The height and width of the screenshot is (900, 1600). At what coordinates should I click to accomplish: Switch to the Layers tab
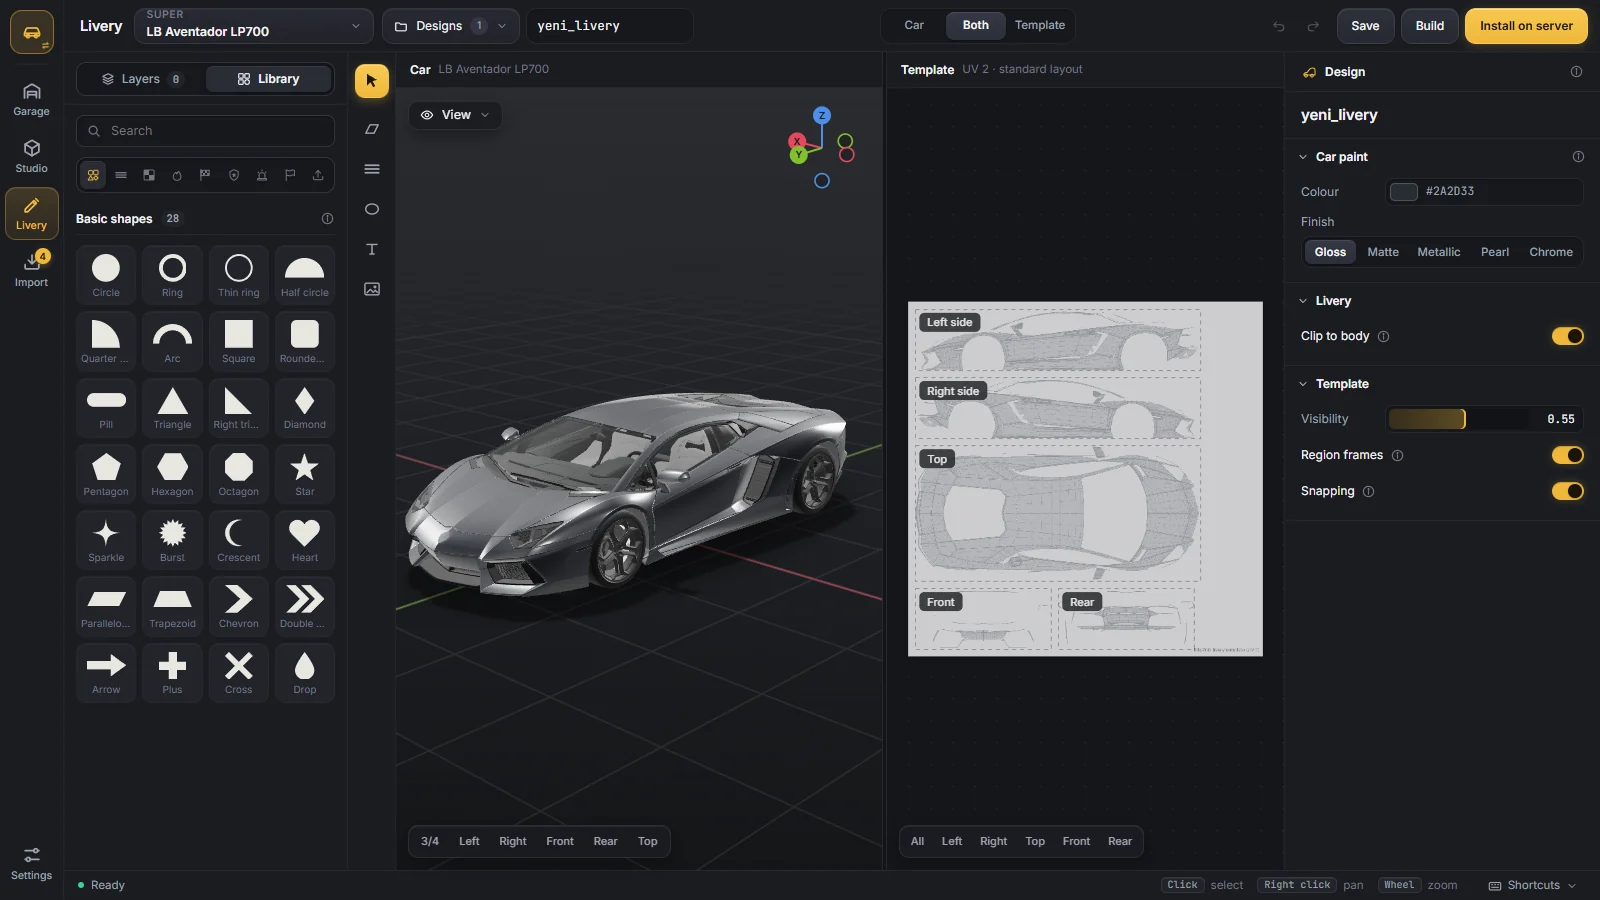(x=141, y=79)
